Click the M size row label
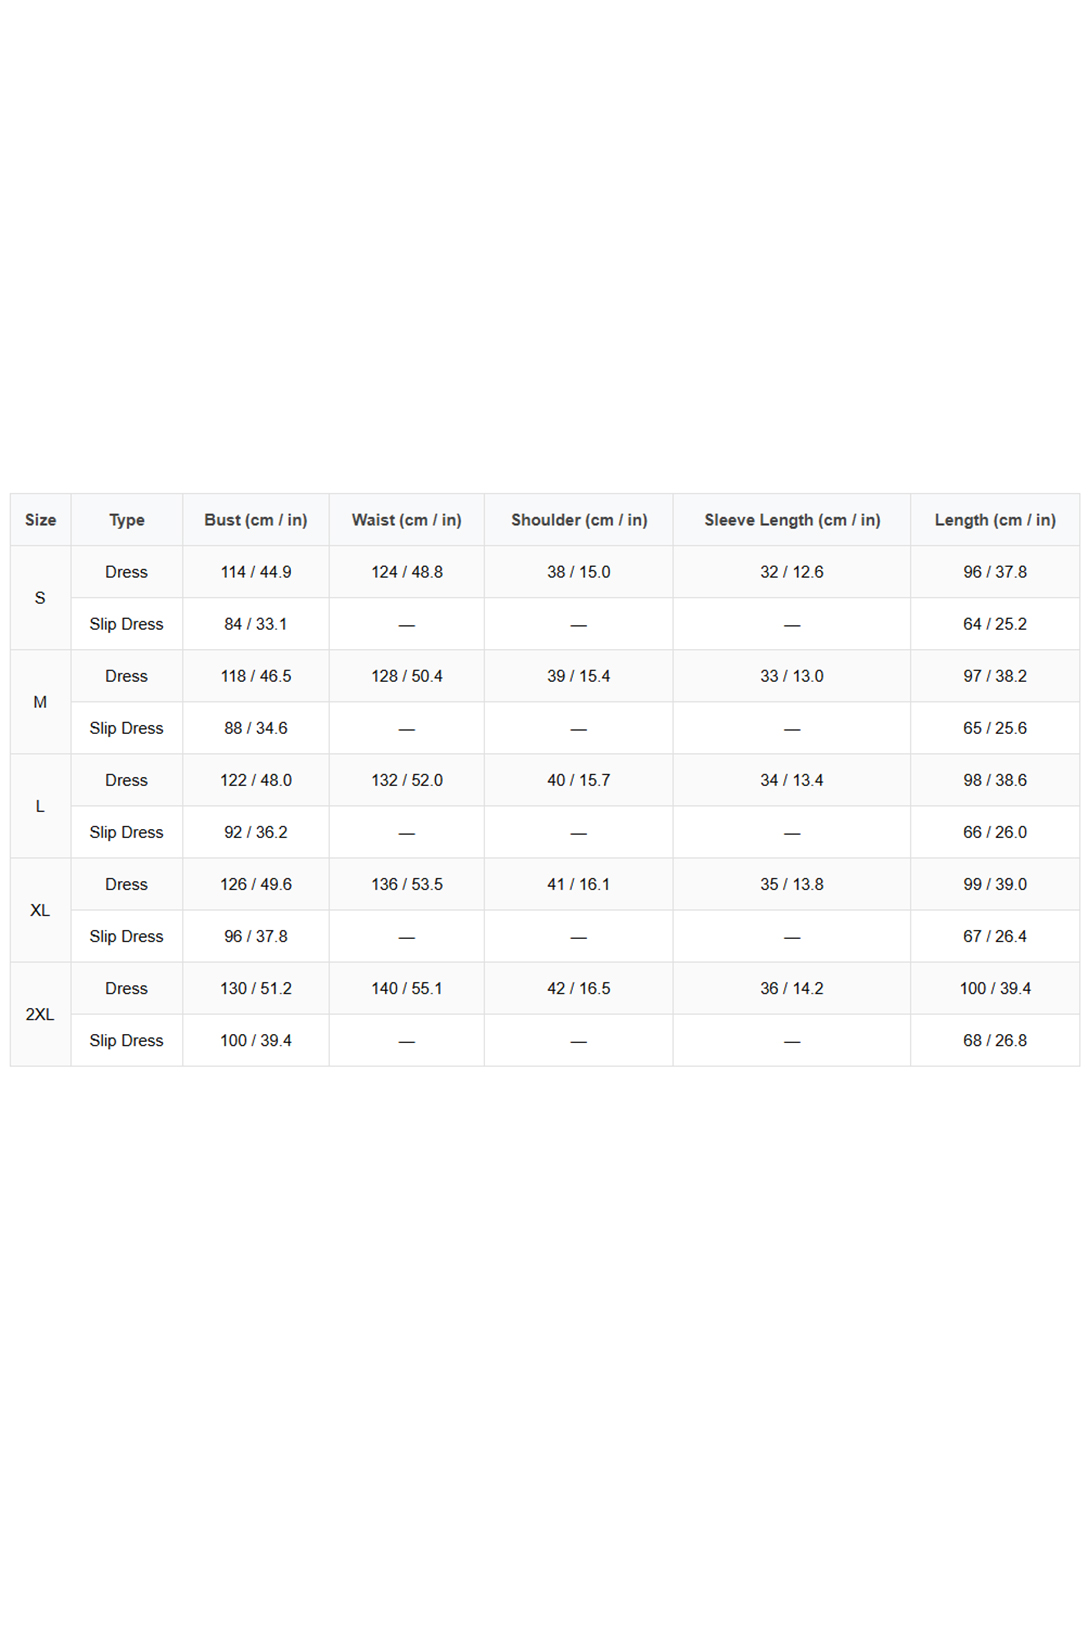Screen dimensions: 1088x1632 [40, 702]
